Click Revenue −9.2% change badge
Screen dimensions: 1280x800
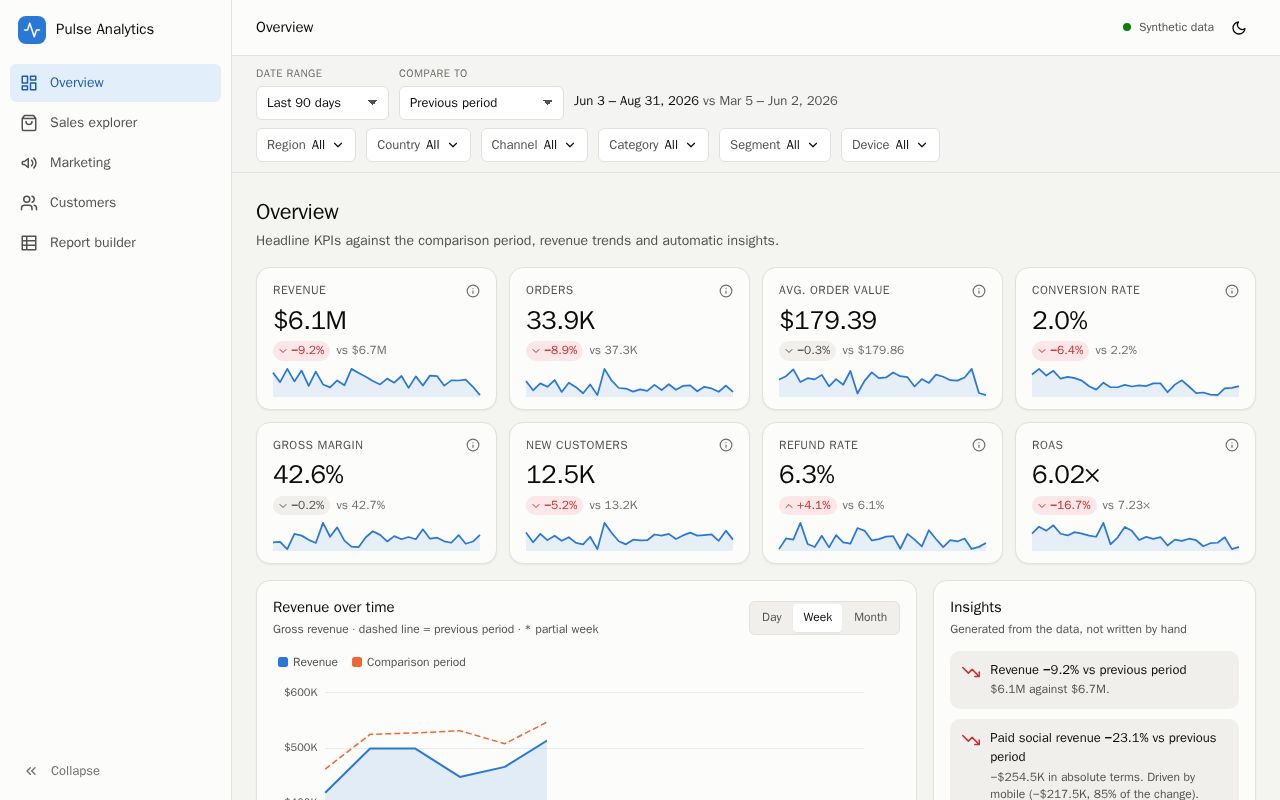pos(301,351)
